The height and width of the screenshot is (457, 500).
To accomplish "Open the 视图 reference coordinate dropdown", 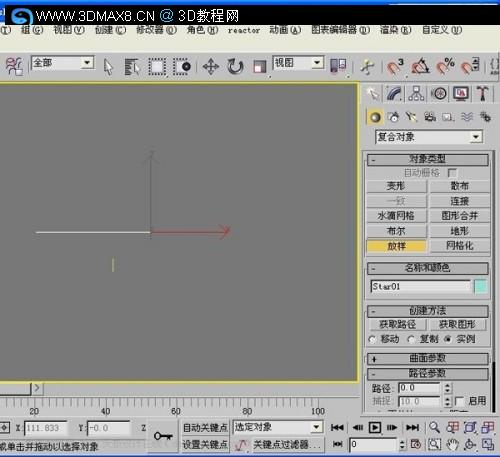I will pyautogui.click(x=317, y=62).
